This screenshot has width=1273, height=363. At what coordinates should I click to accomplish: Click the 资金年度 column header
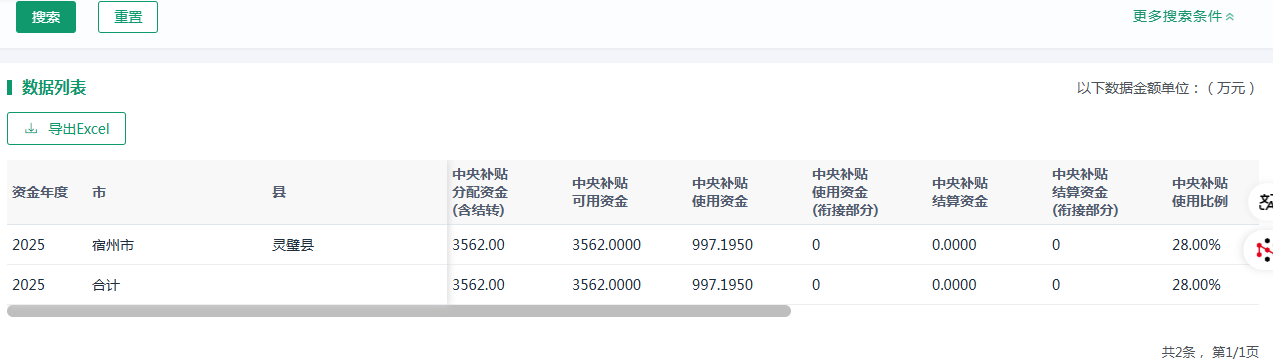pyautogui.click(x=40, y=192)
